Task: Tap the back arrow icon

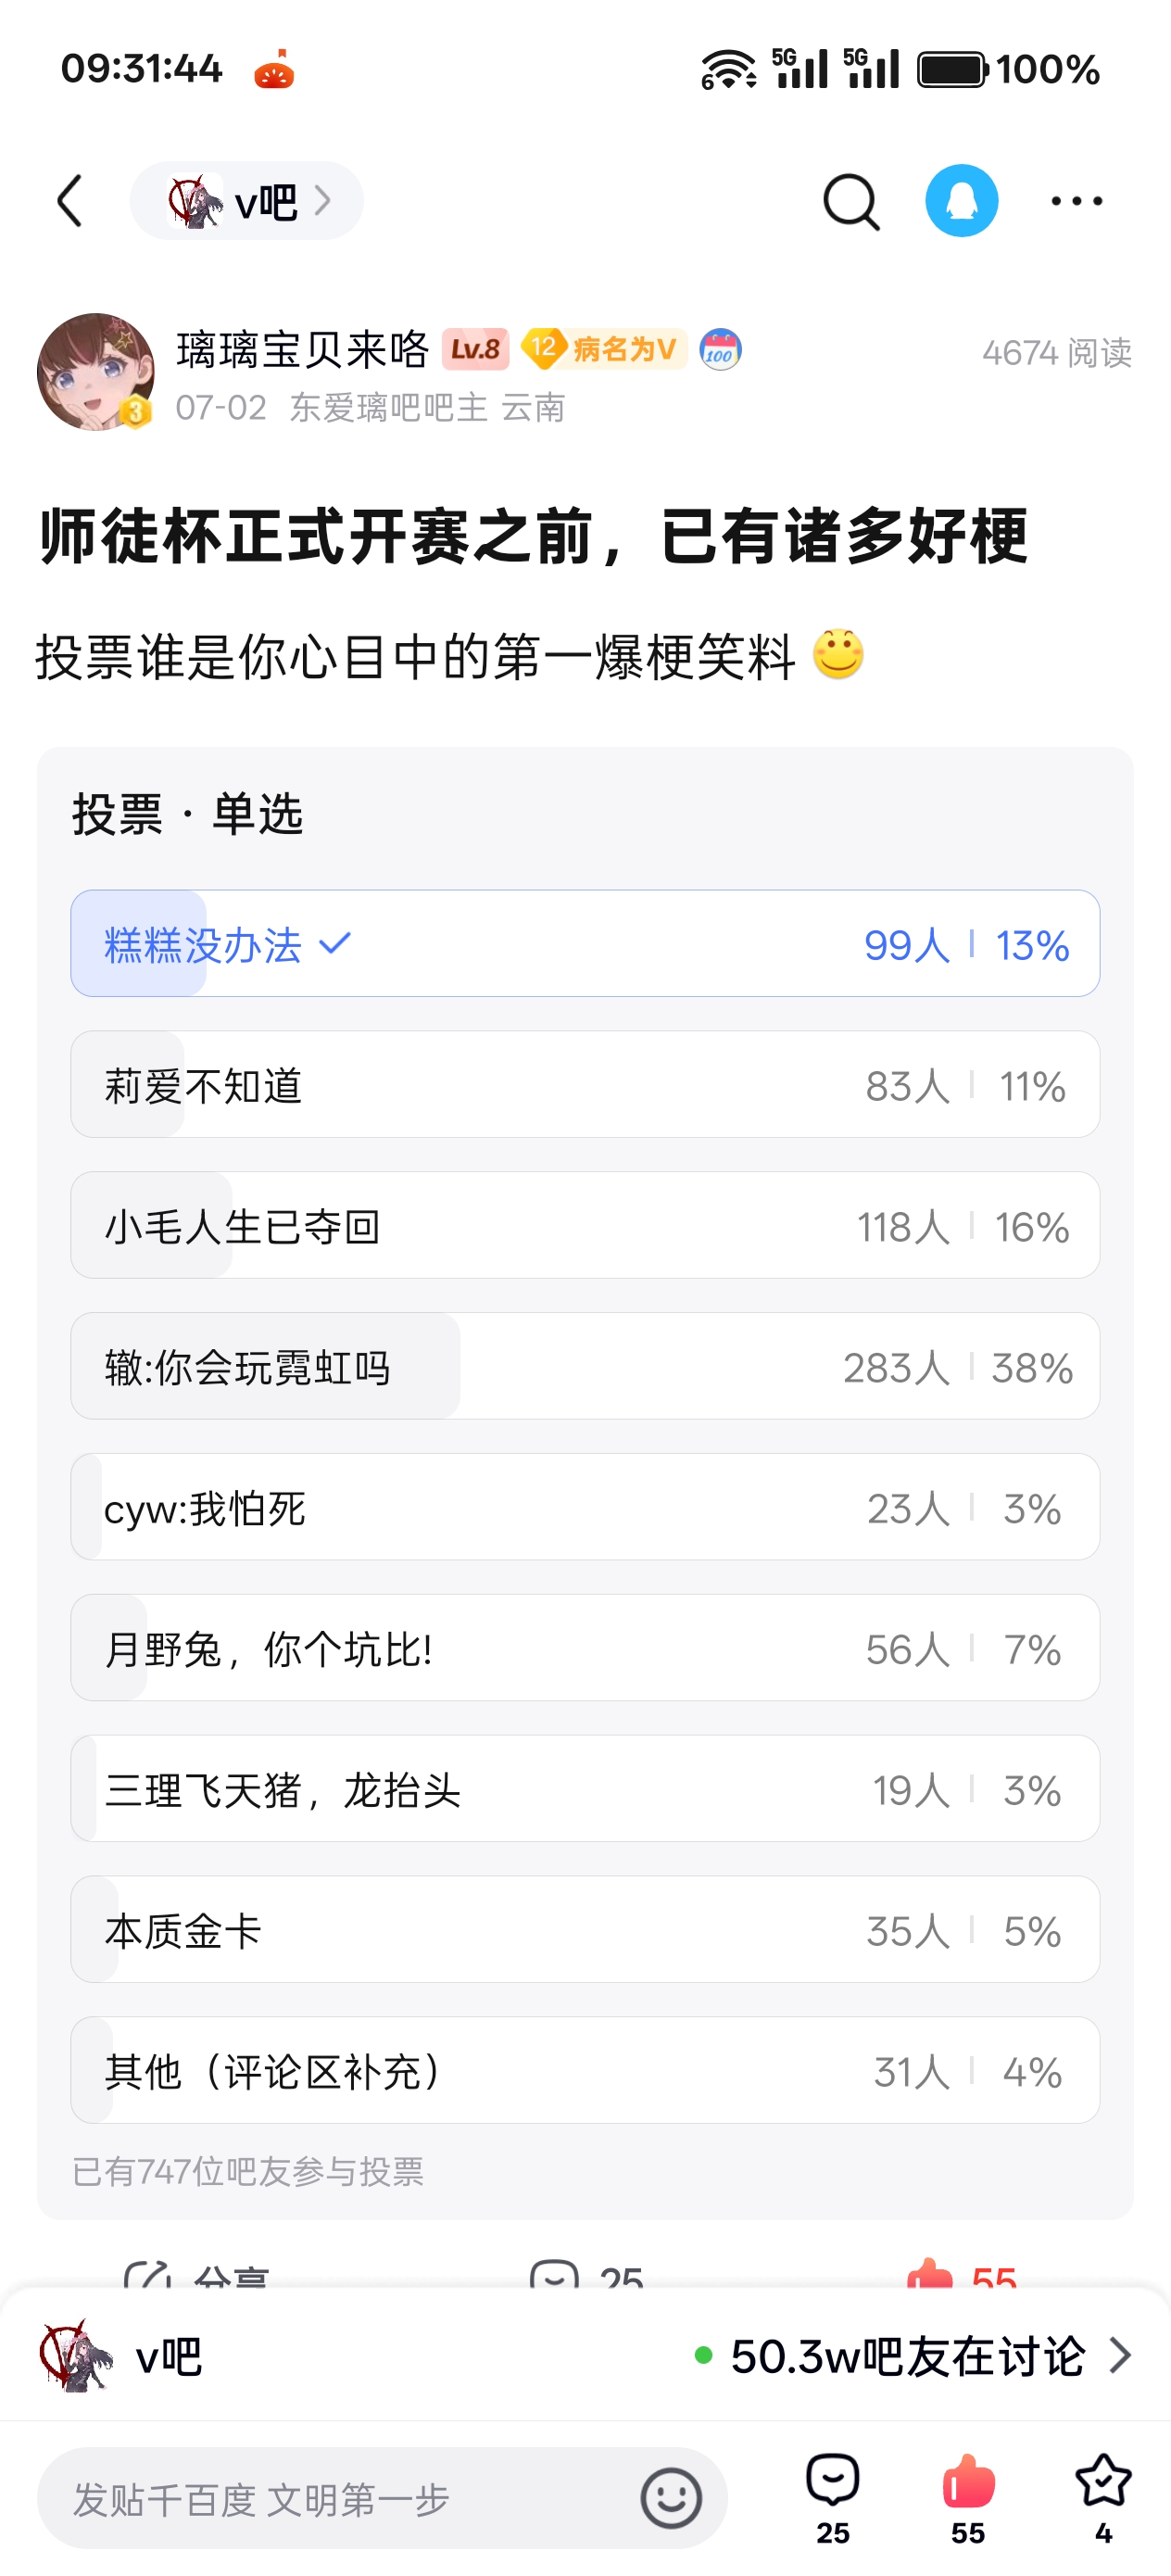Action: click(x=70, y=201)
